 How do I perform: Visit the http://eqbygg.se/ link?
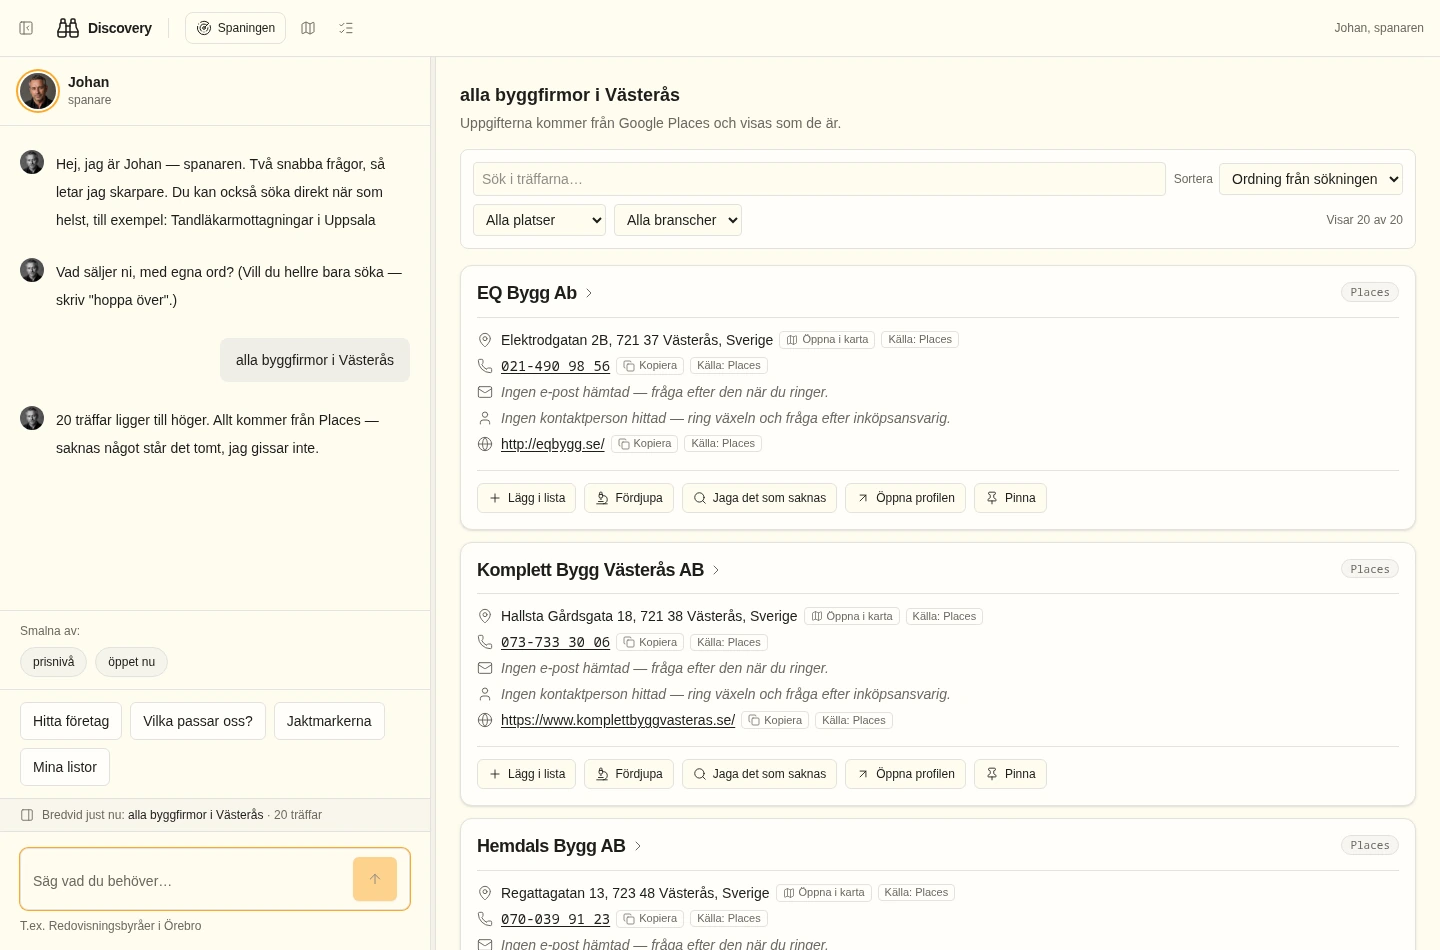(x=553, y=444)
